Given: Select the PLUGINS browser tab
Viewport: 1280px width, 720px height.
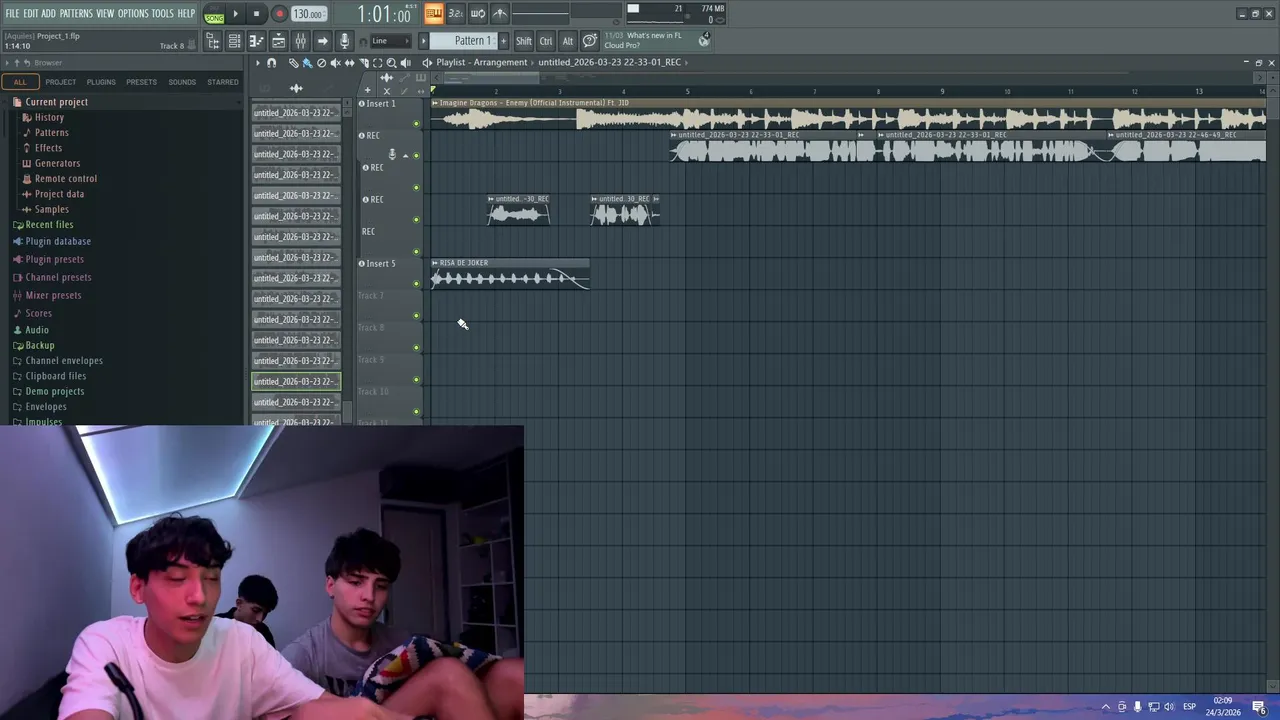Looking at the screenshot, I should pos(101,82).
